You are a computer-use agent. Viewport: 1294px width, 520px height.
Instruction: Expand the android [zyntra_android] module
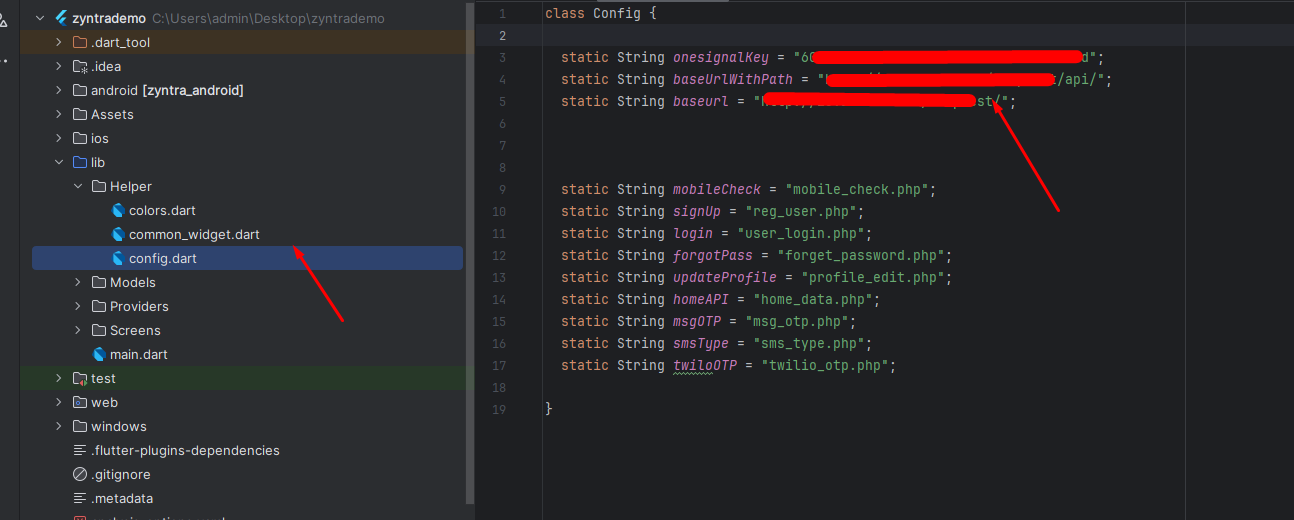(x=59, y=91)
